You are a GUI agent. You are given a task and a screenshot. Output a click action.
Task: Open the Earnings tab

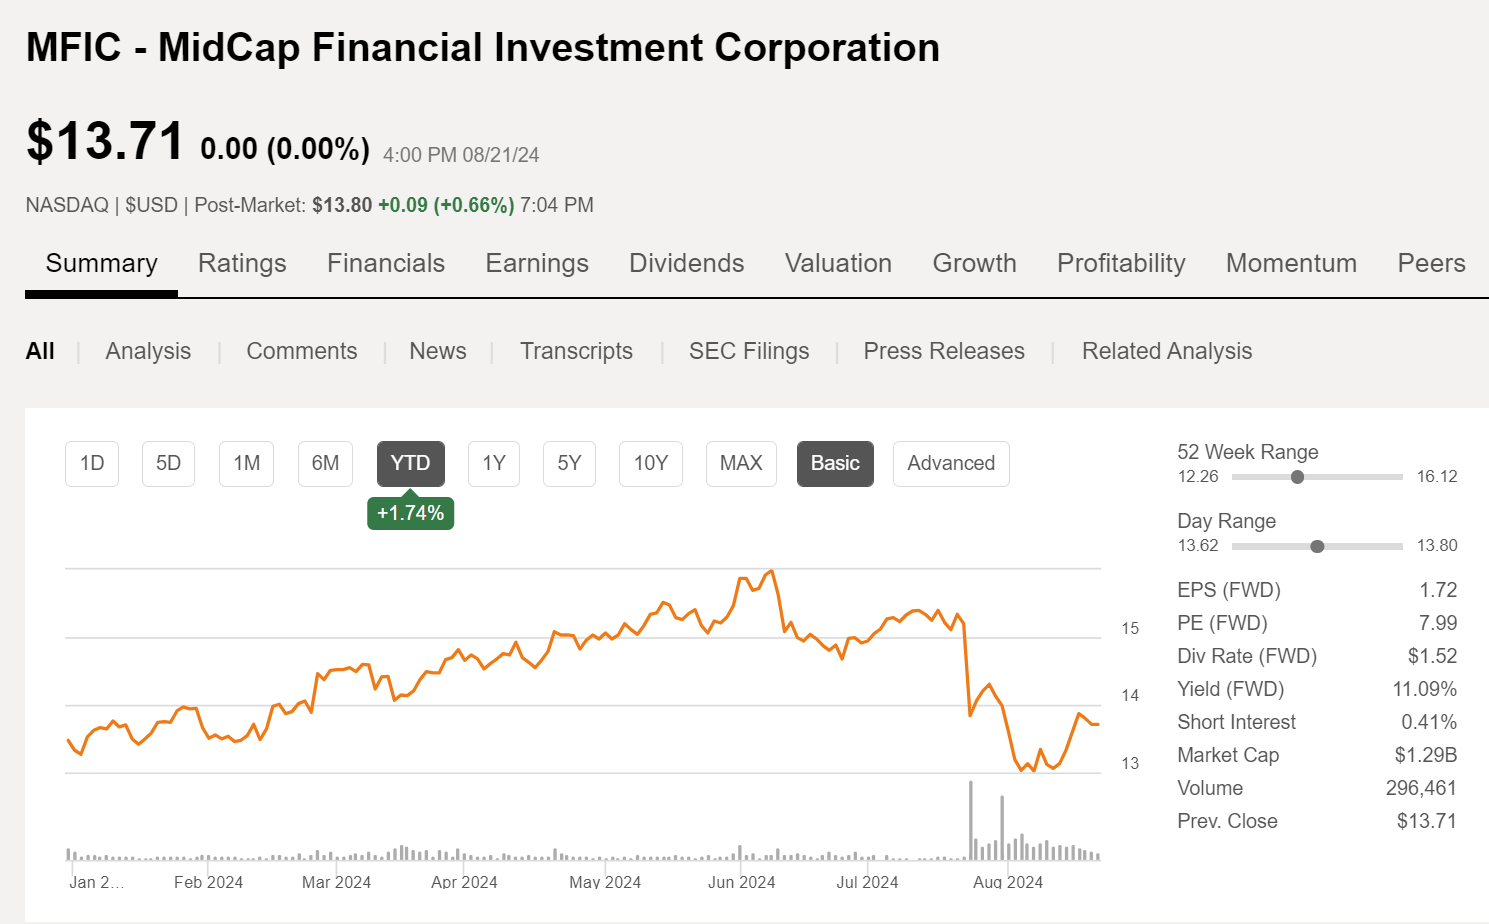[537, 263]
